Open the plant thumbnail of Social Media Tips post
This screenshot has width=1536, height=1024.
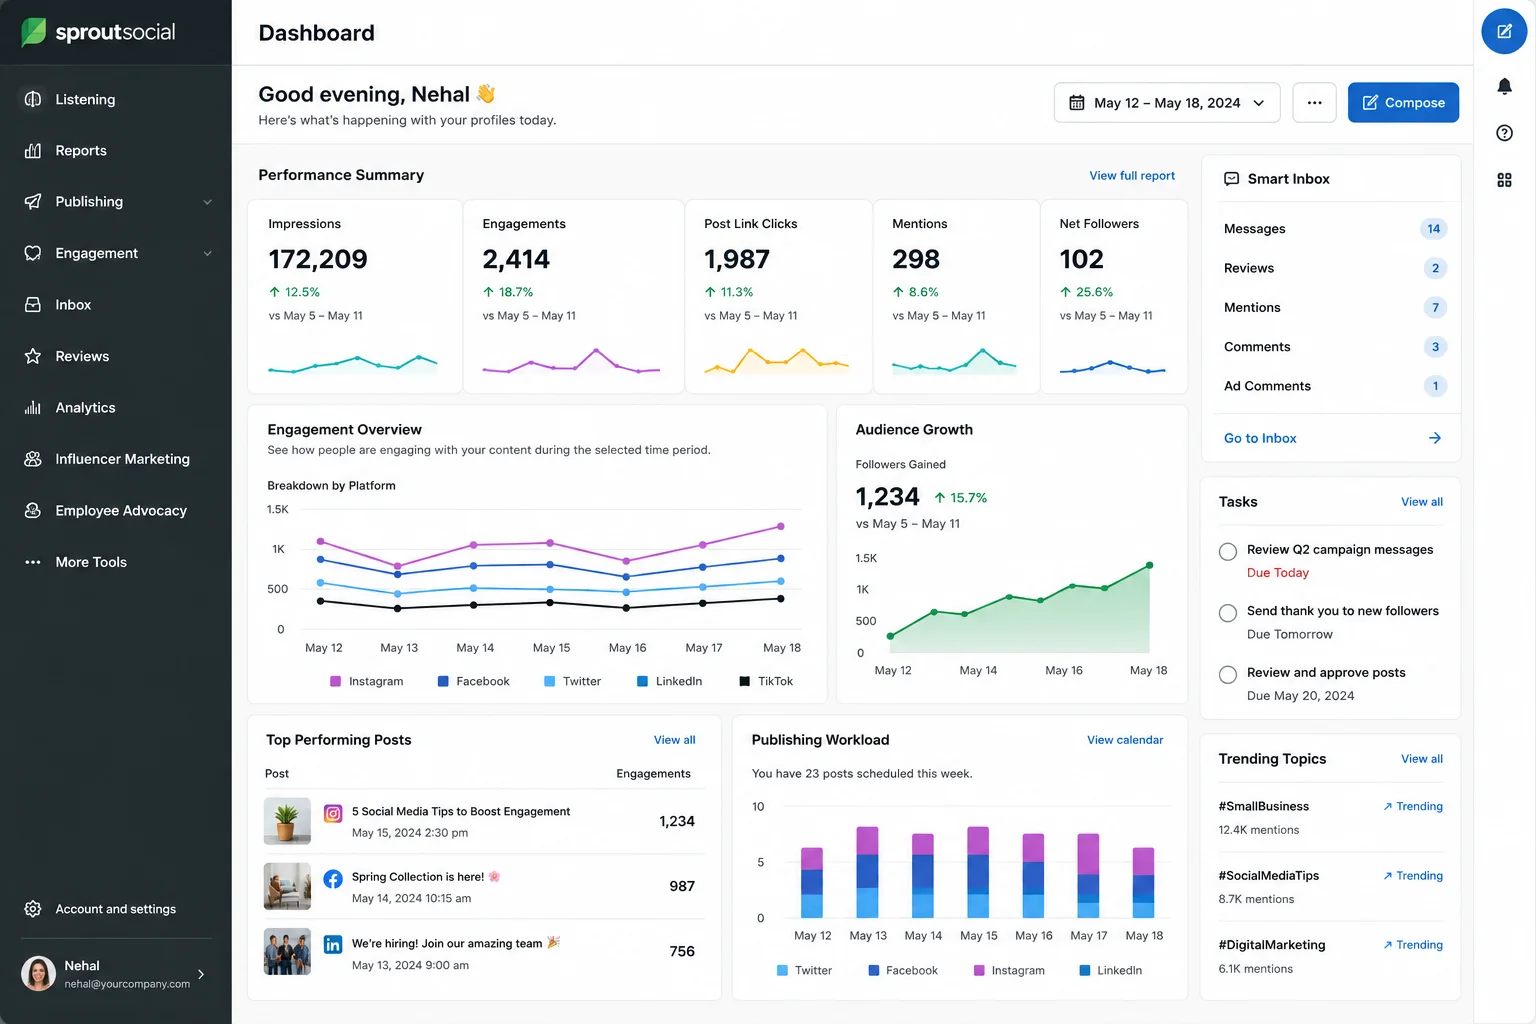click(x=287, y=821)
